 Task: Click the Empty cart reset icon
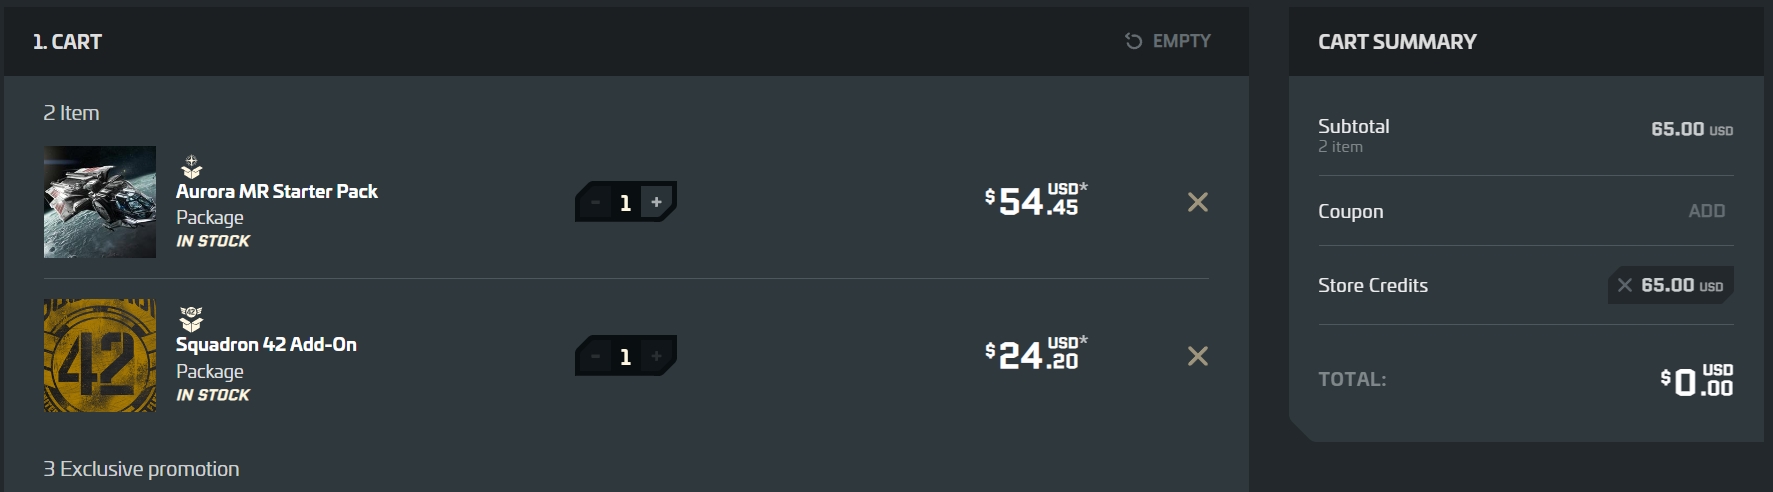tap(1133, 41)
